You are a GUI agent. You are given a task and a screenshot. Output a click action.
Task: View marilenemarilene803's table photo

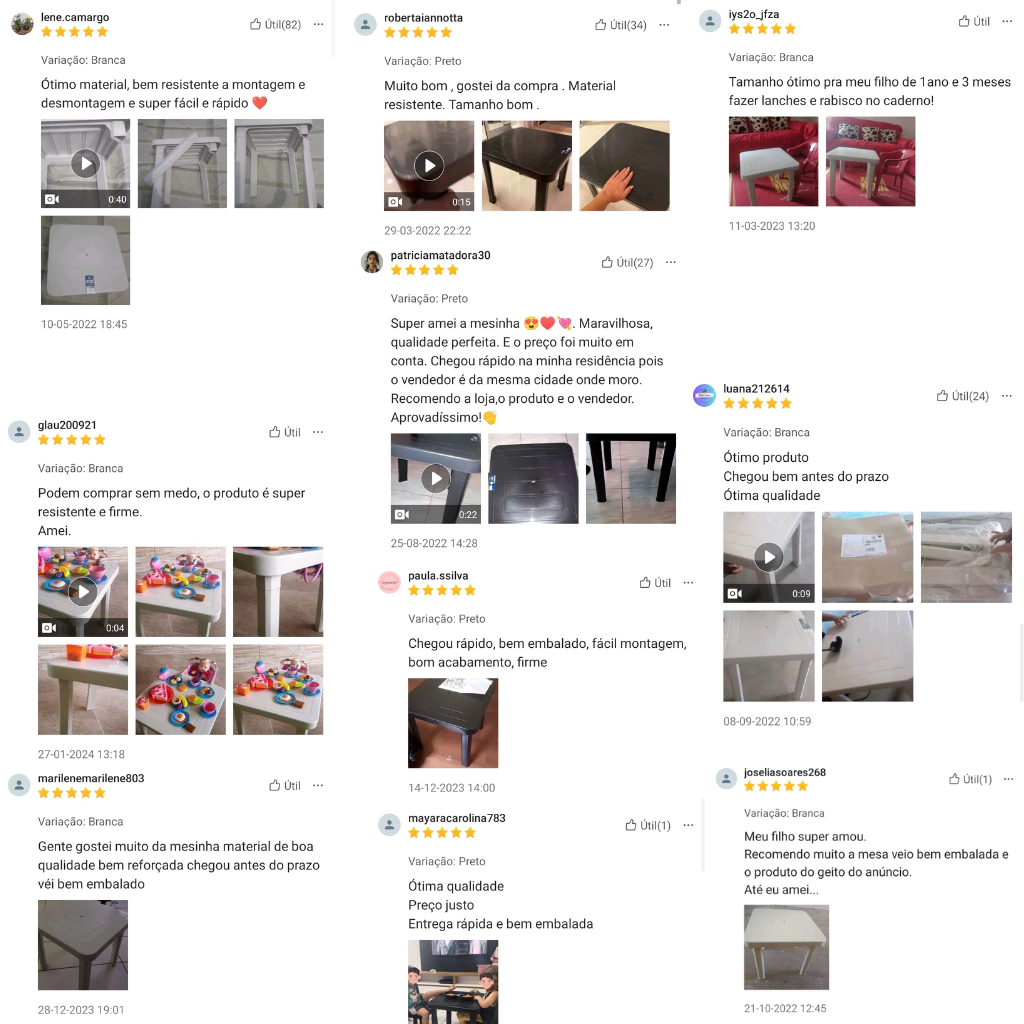83,945
